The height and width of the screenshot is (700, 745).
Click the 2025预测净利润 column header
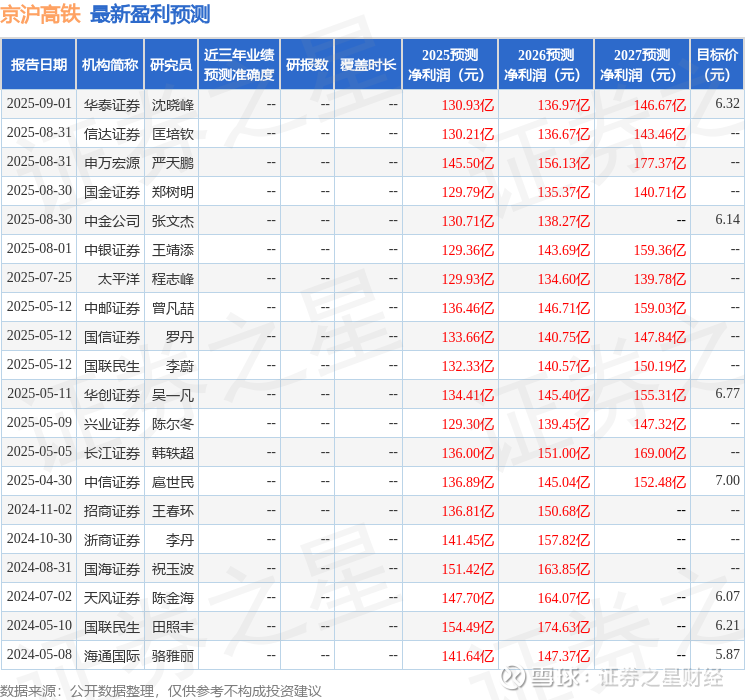[450, 64]
